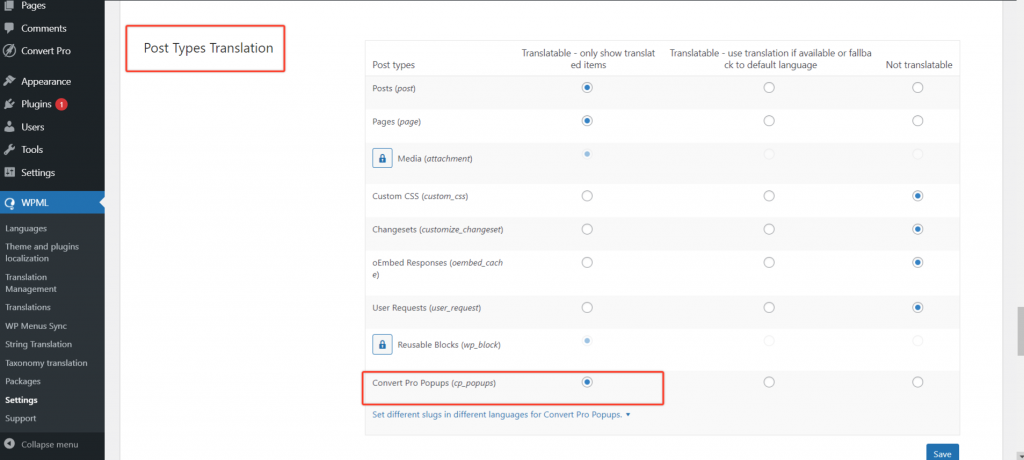Click the Plugins update count badge
The height and width of the screenshot is (460, 1024).
61,104
